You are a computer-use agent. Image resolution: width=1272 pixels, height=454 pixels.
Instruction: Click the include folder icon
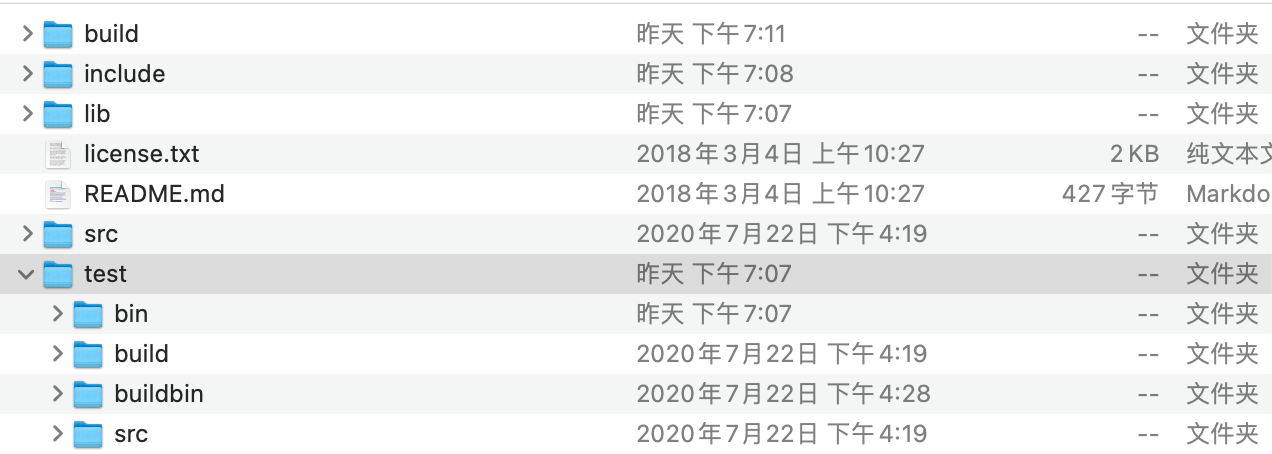tap(58, 74)
